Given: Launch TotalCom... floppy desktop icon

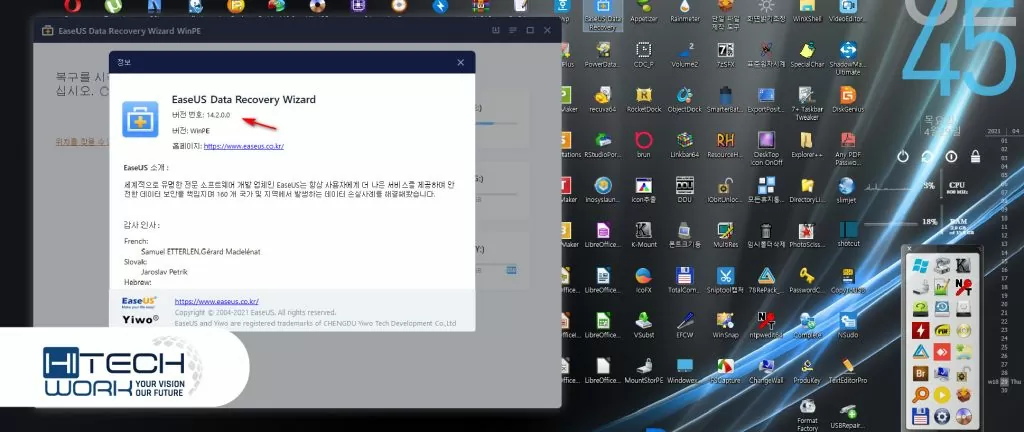Looking at the screenshot, I should 684,280.
